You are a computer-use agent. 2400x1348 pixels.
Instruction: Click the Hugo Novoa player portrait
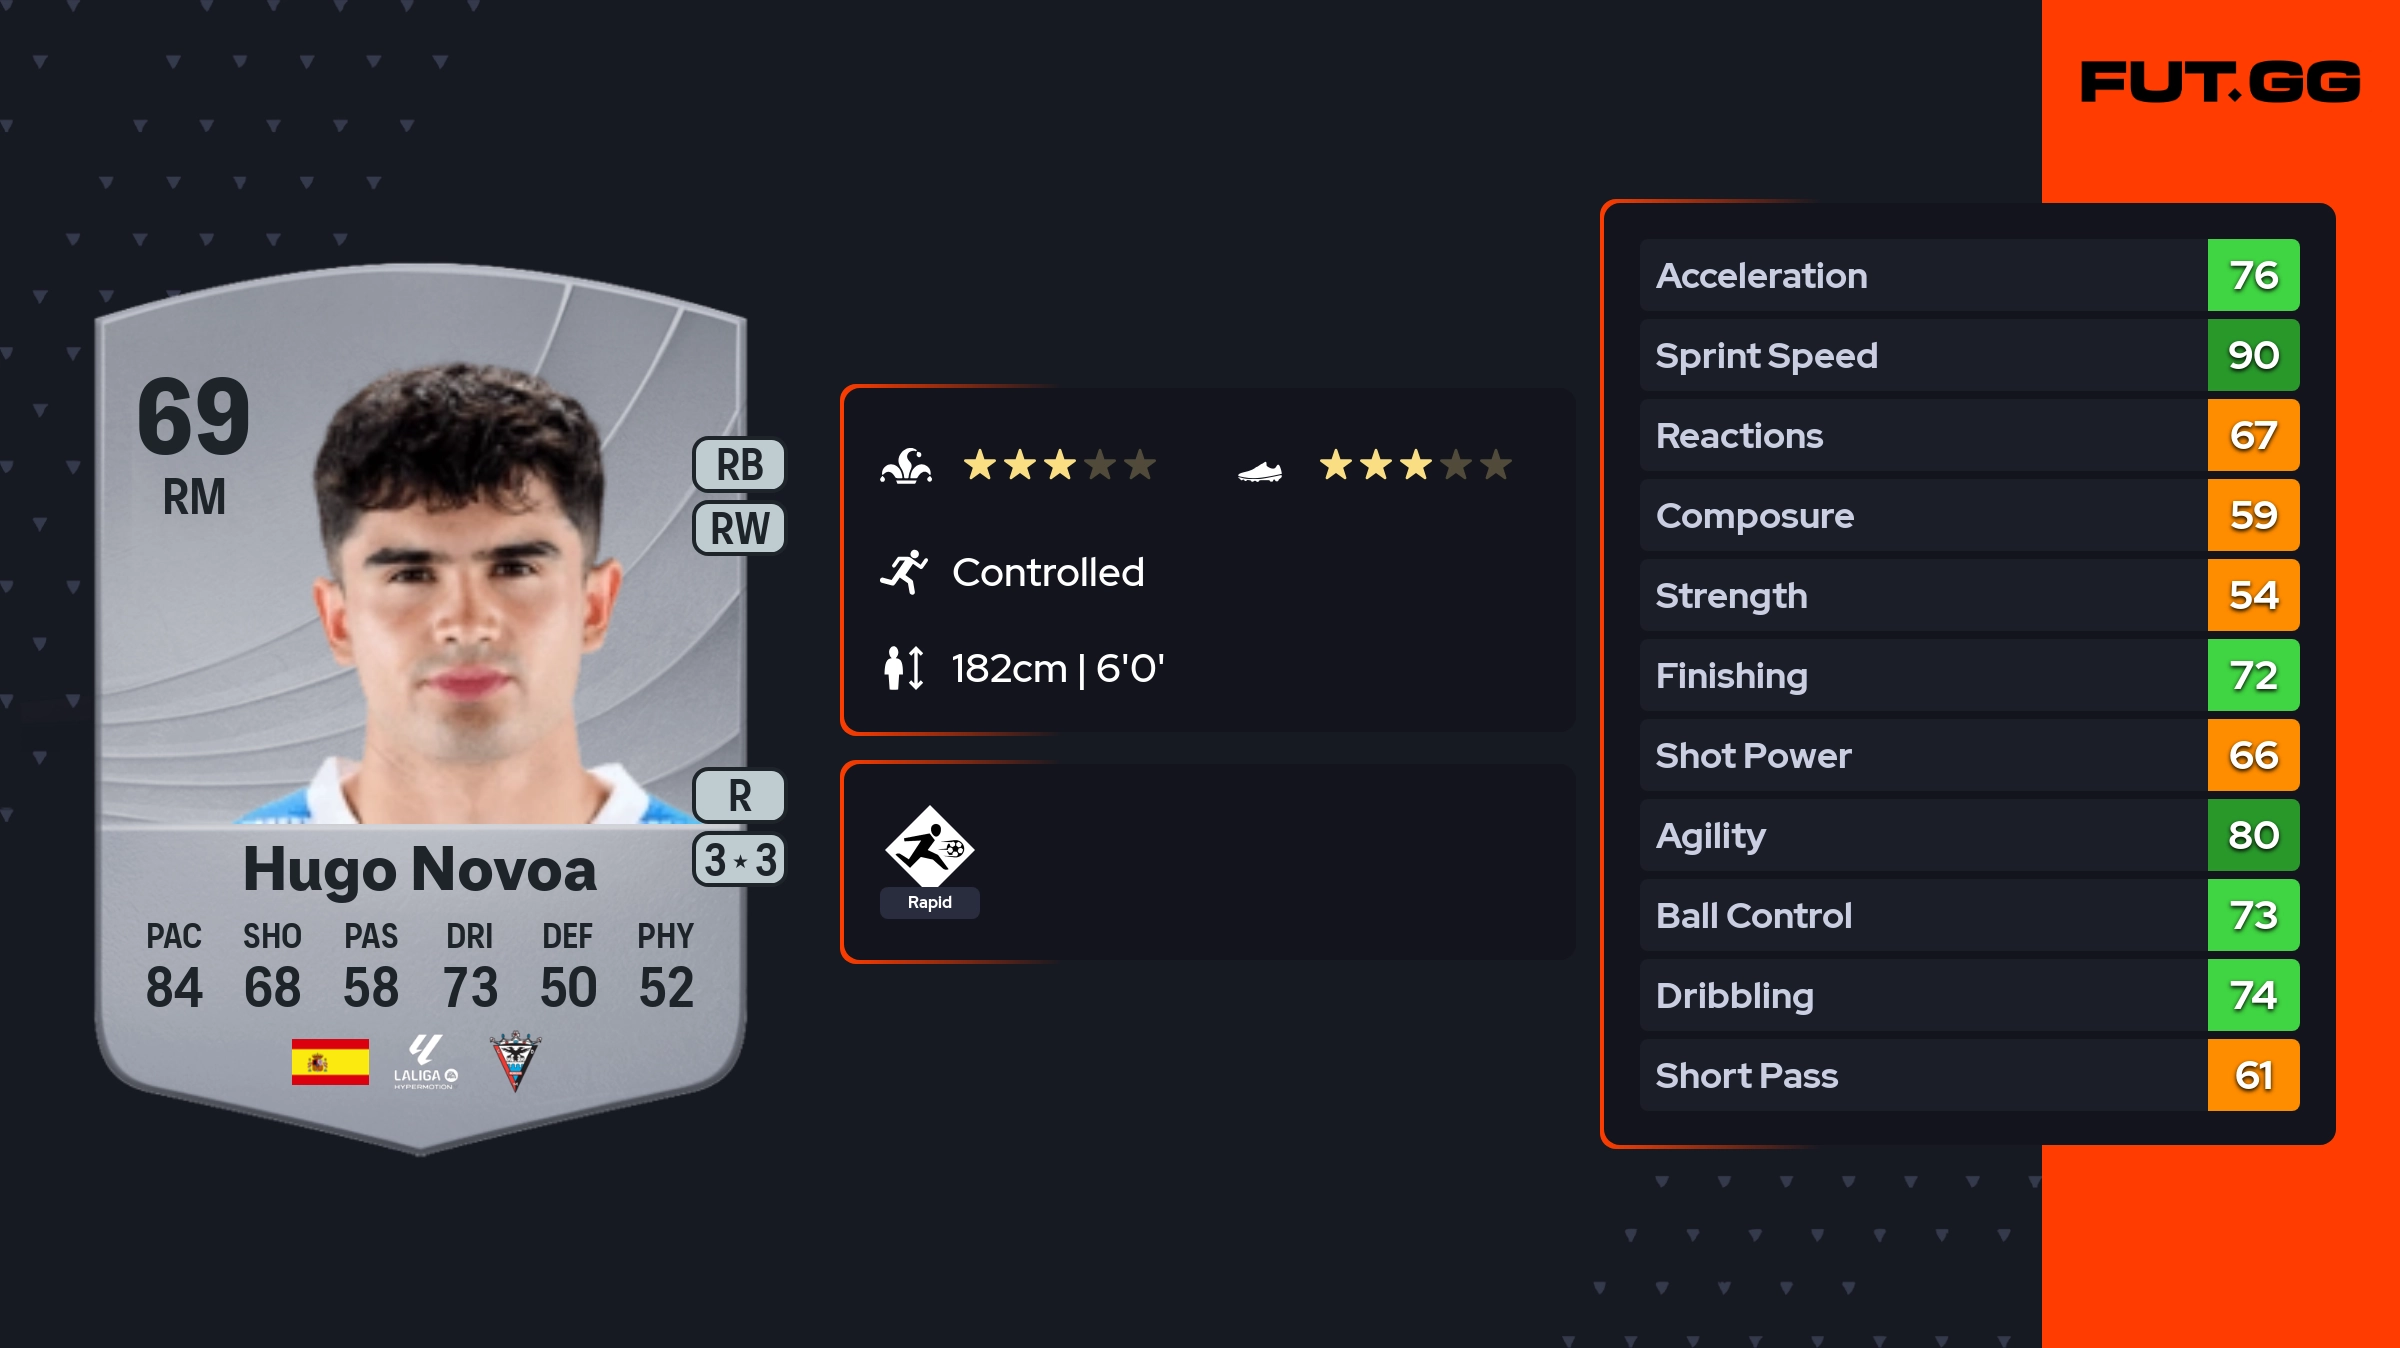pos(460,600)
